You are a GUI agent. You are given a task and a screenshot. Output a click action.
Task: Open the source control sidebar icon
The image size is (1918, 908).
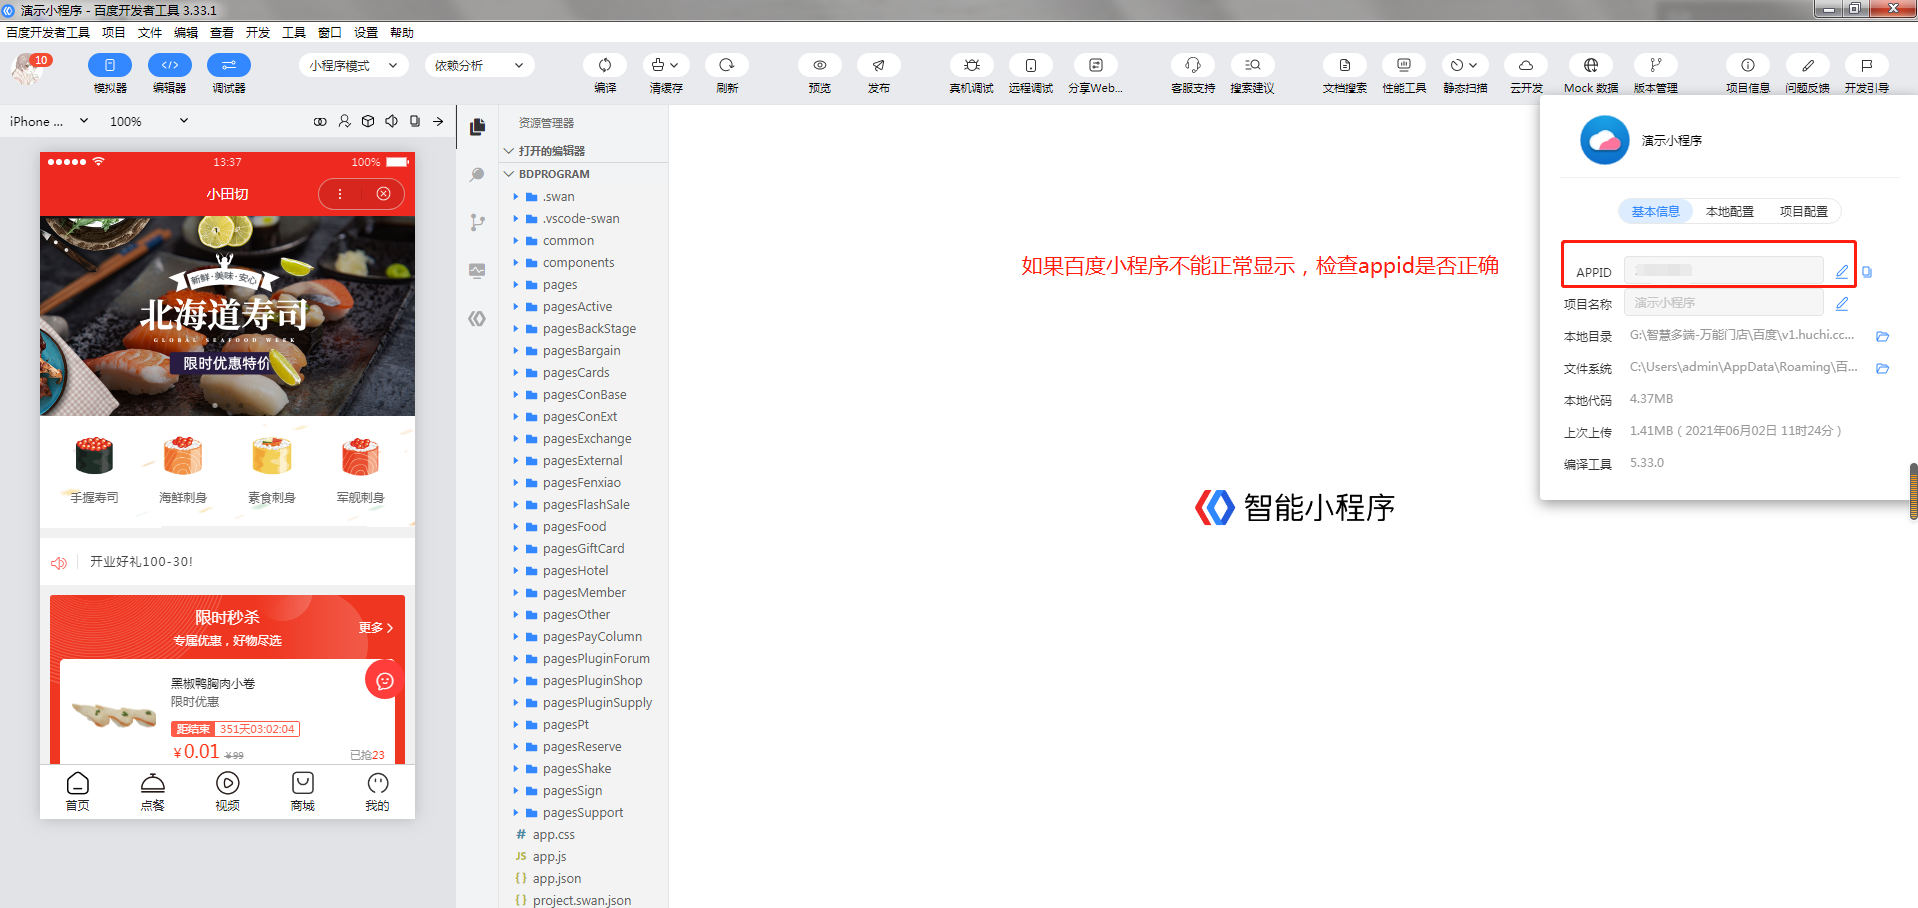click(477, 222)
